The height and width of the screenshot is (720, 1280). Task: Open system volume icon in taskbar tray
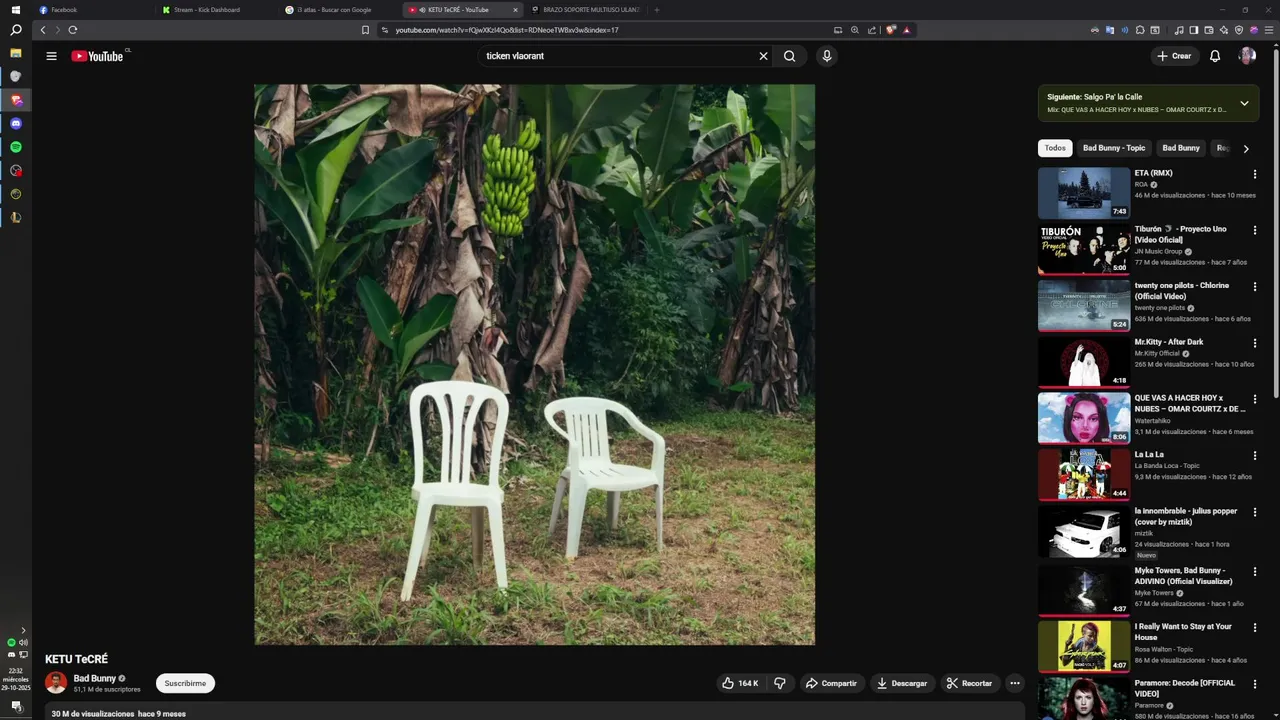[23, 643]
